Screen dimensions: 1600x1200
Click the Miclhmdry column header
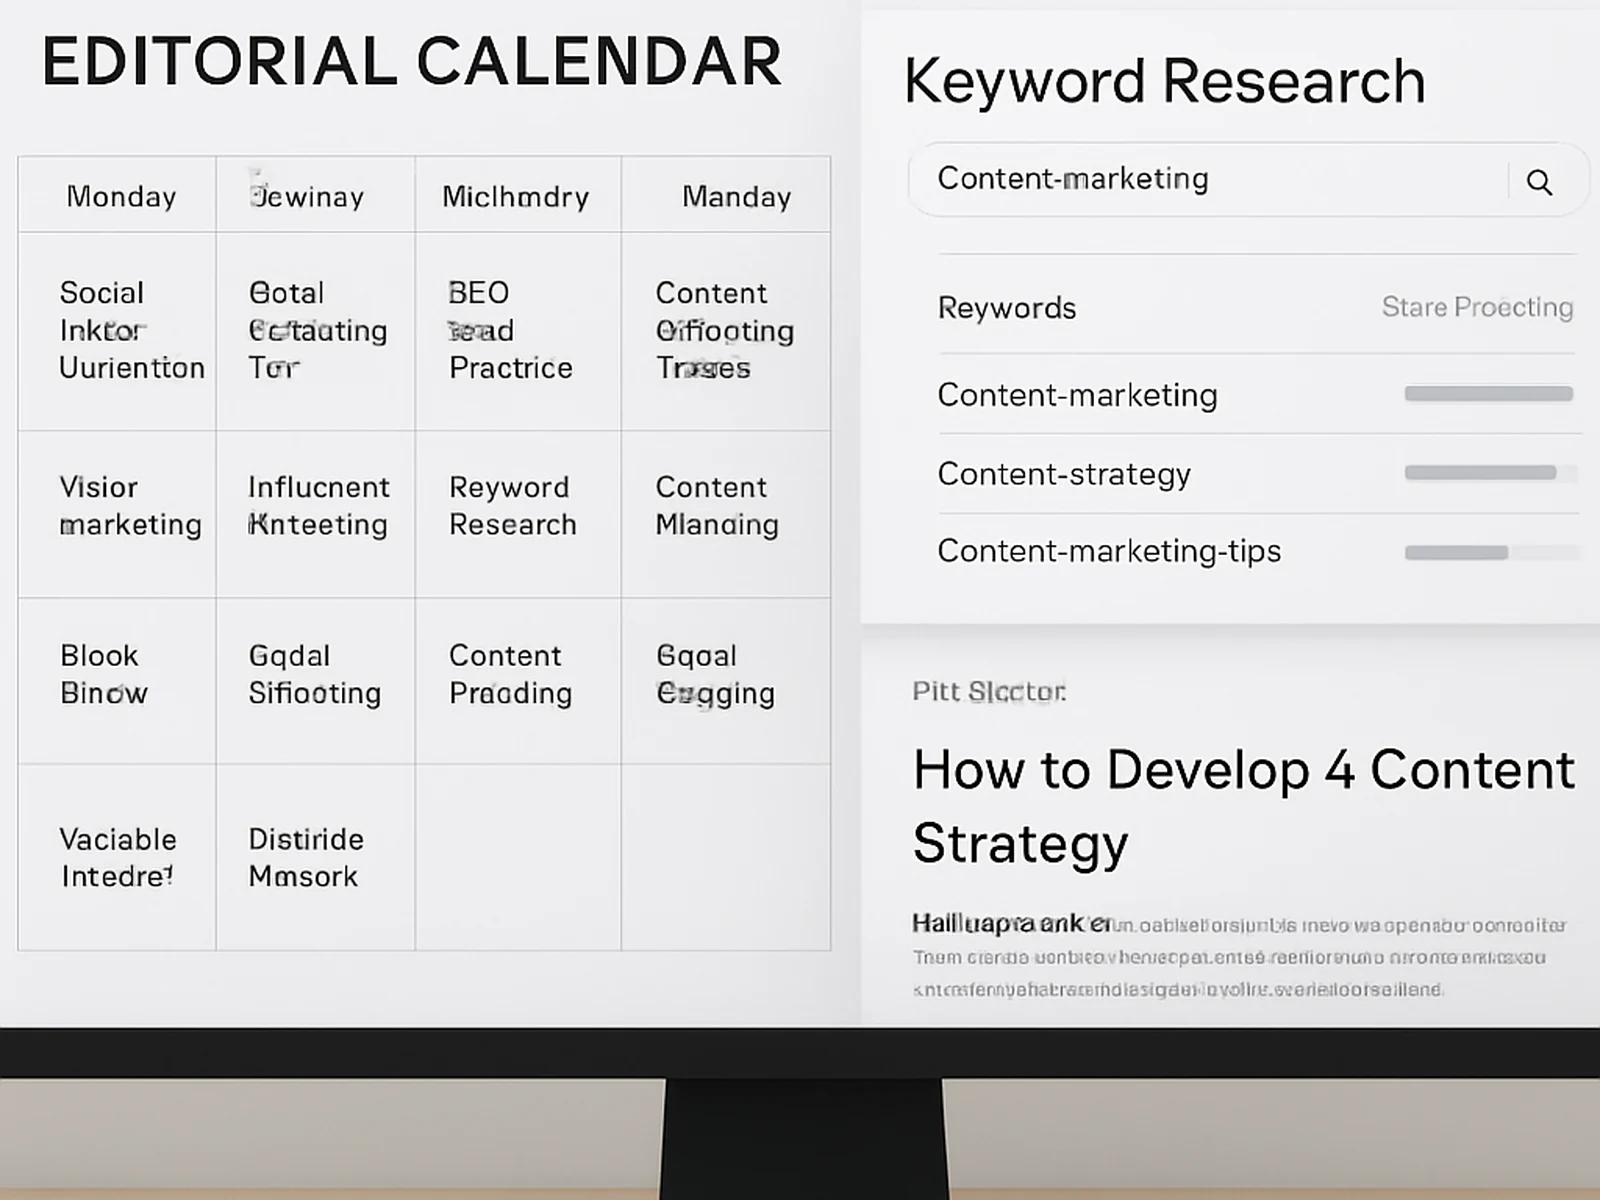pos(516,196)
